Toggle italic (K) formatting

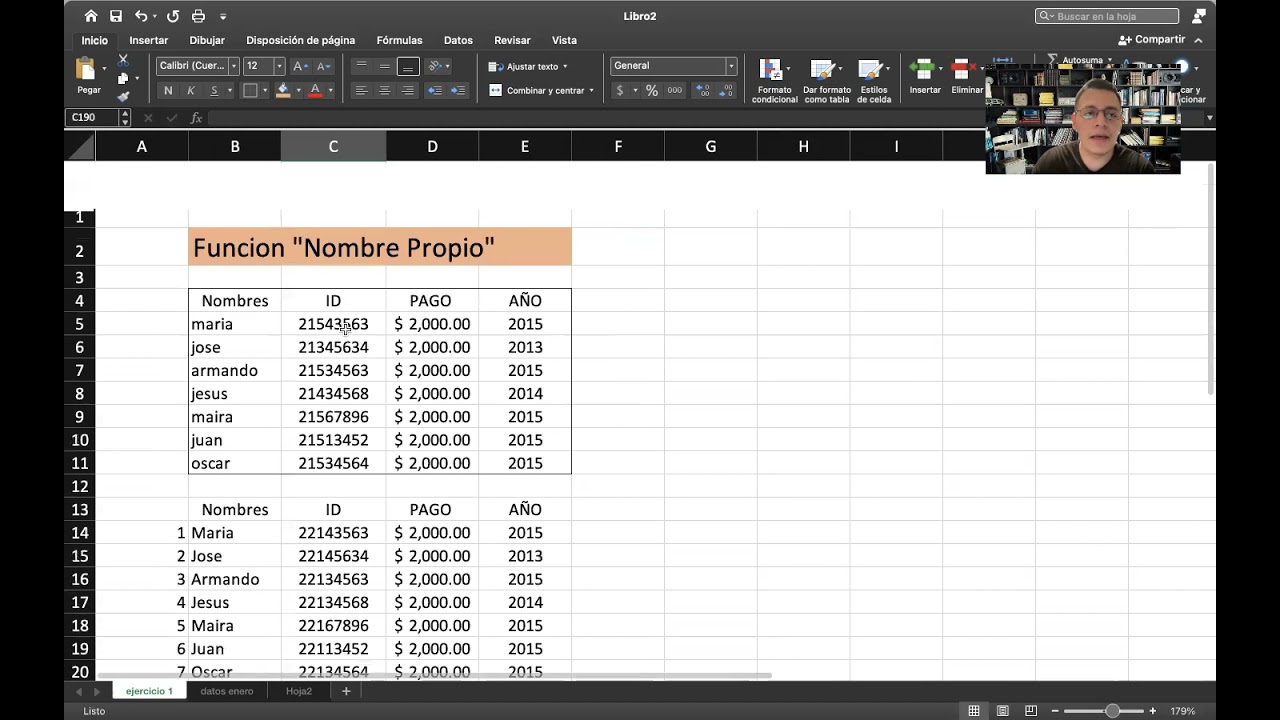point(191,90)
